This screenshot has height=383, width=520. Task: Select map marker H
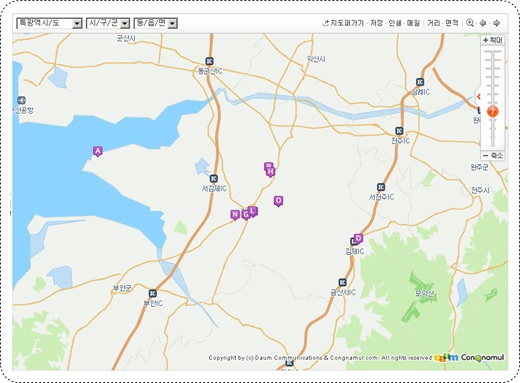tap(271, 172)
